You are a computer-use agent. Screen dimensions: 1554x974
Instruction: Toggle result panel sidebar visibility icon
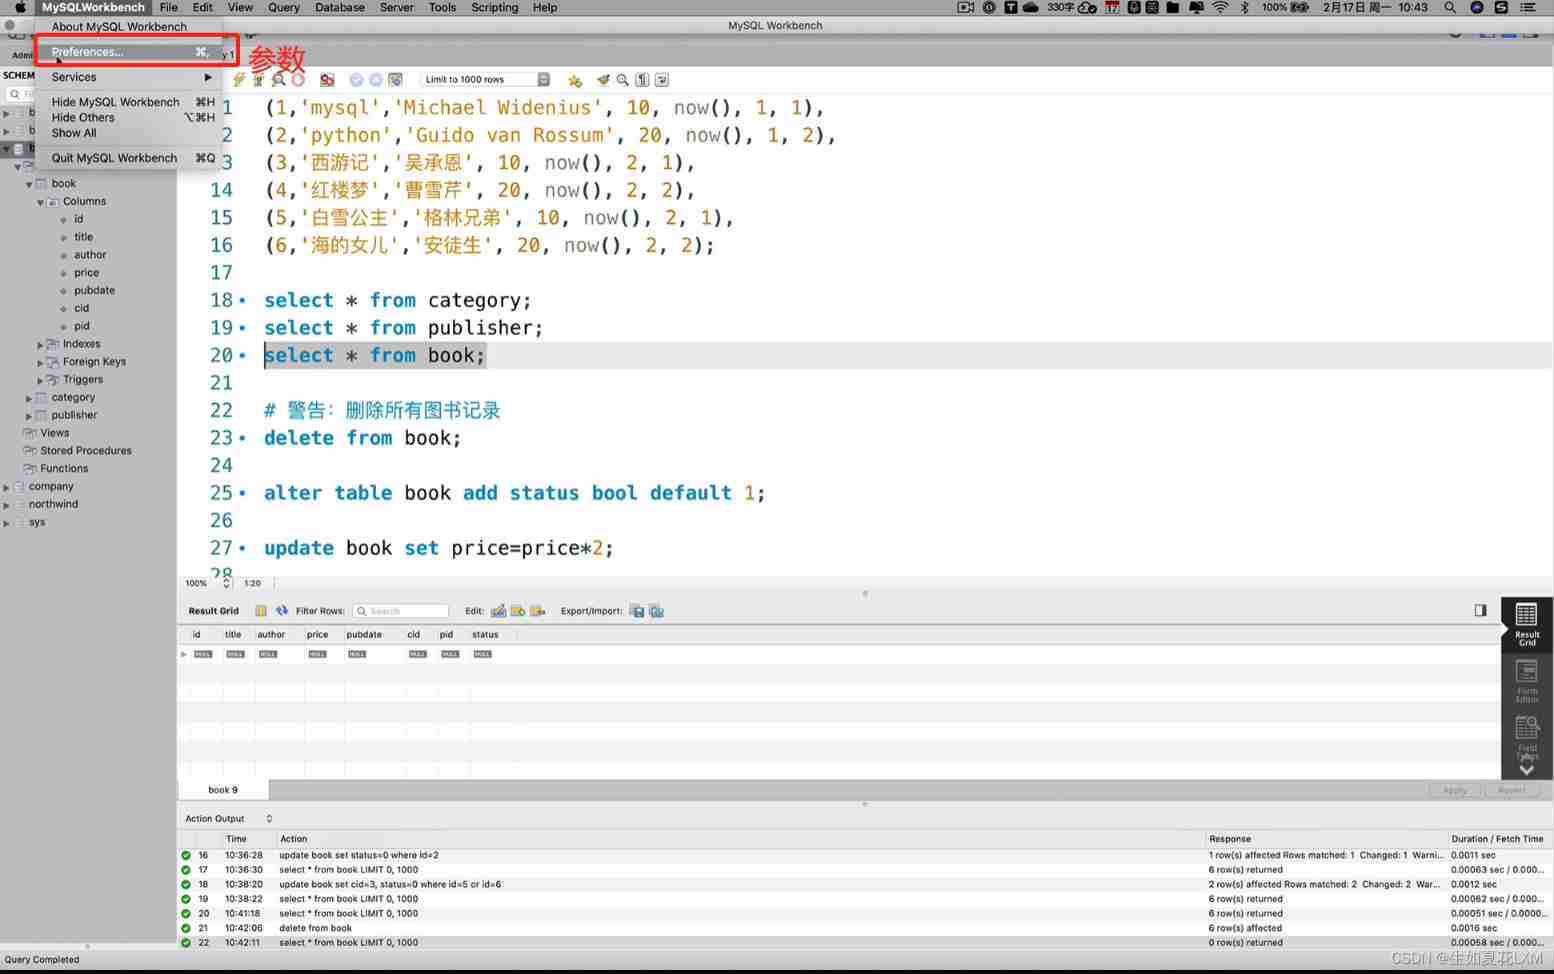tap(1480, 610)
